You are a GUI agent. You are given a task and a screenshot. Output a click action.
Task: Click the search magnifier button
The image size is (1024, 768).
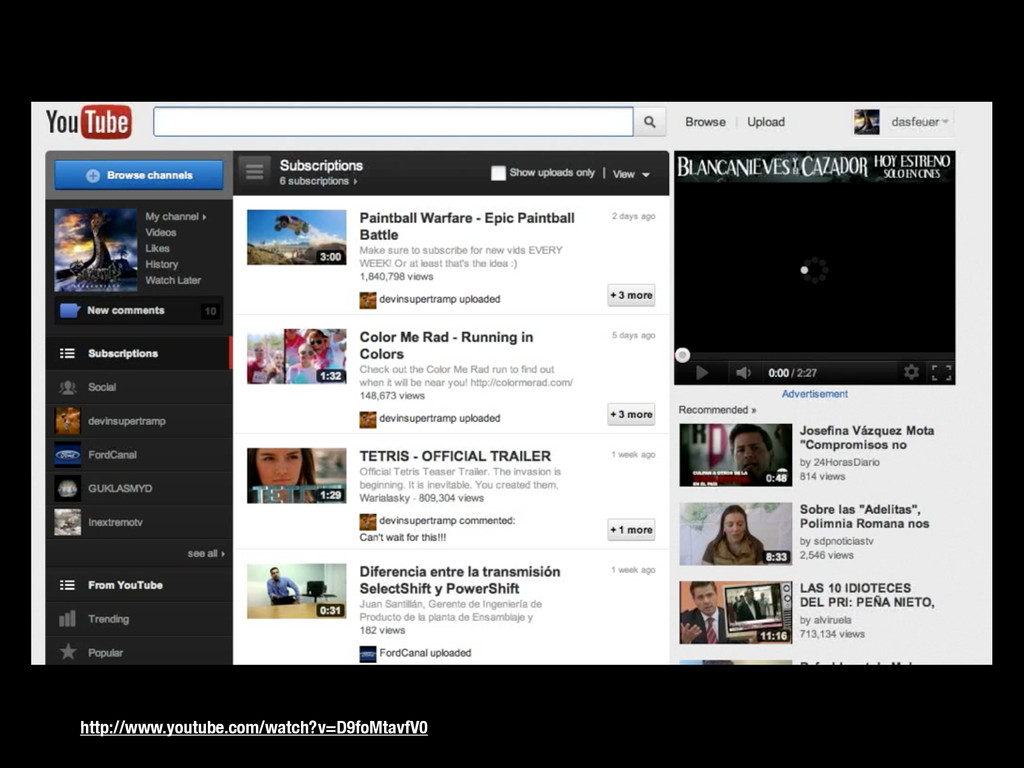pos(650,122)
